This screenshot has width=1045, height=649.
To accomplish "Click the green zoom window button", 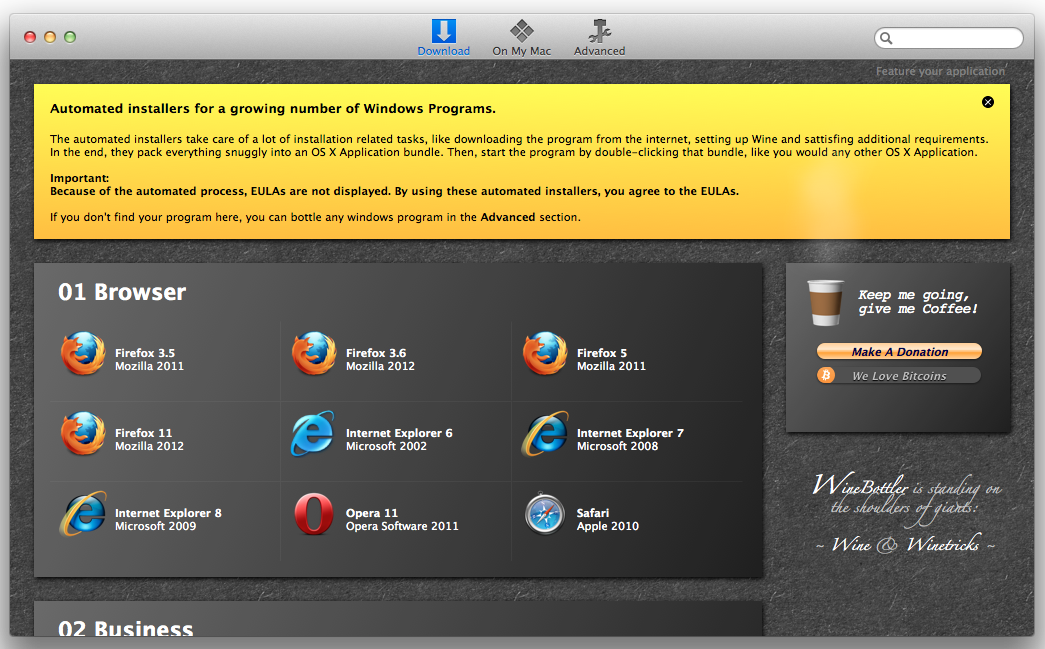I will (x=70, y=37).
